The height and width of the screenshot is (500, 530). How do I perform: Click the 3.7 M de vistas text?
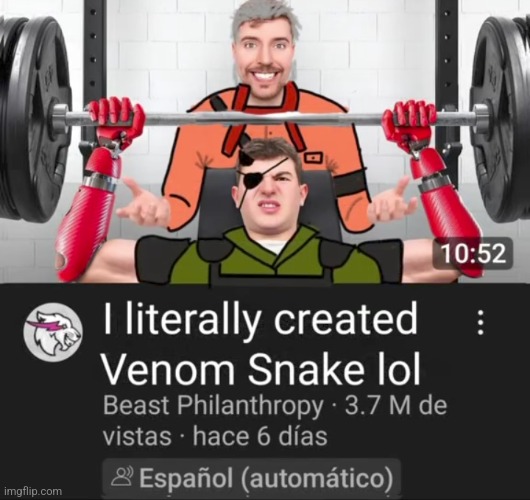pyautogui.click(x=275, y=421)
